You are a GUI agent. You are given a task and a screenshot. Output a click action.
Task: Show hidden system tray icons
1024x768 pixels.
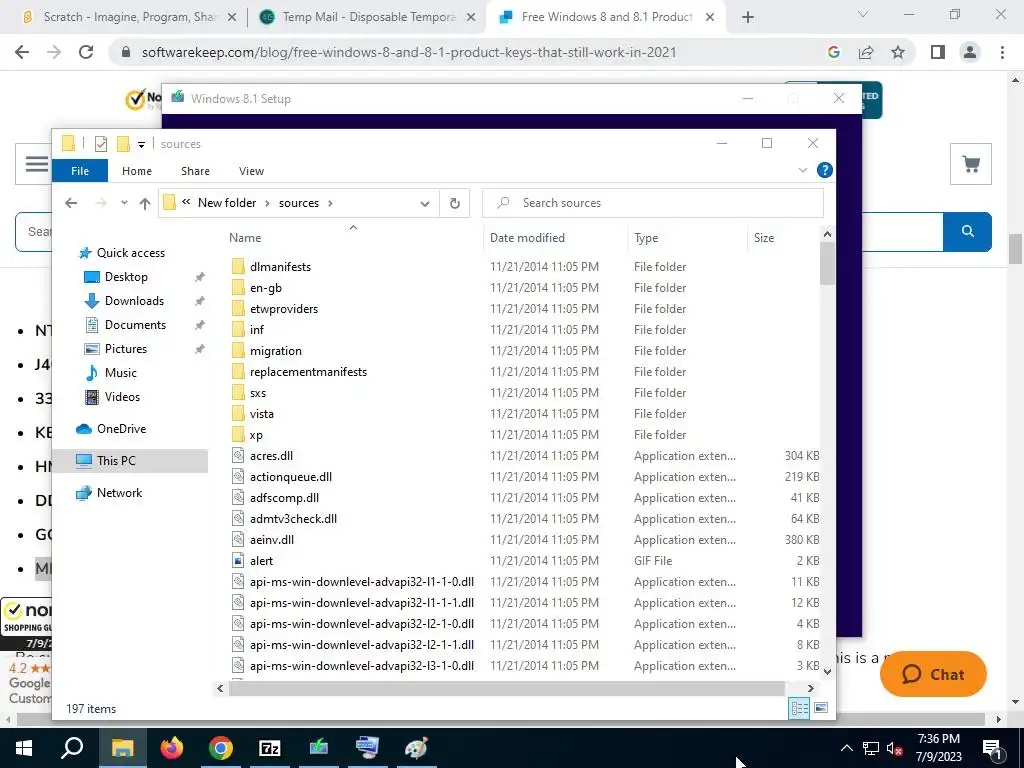[x=846, y=748]
